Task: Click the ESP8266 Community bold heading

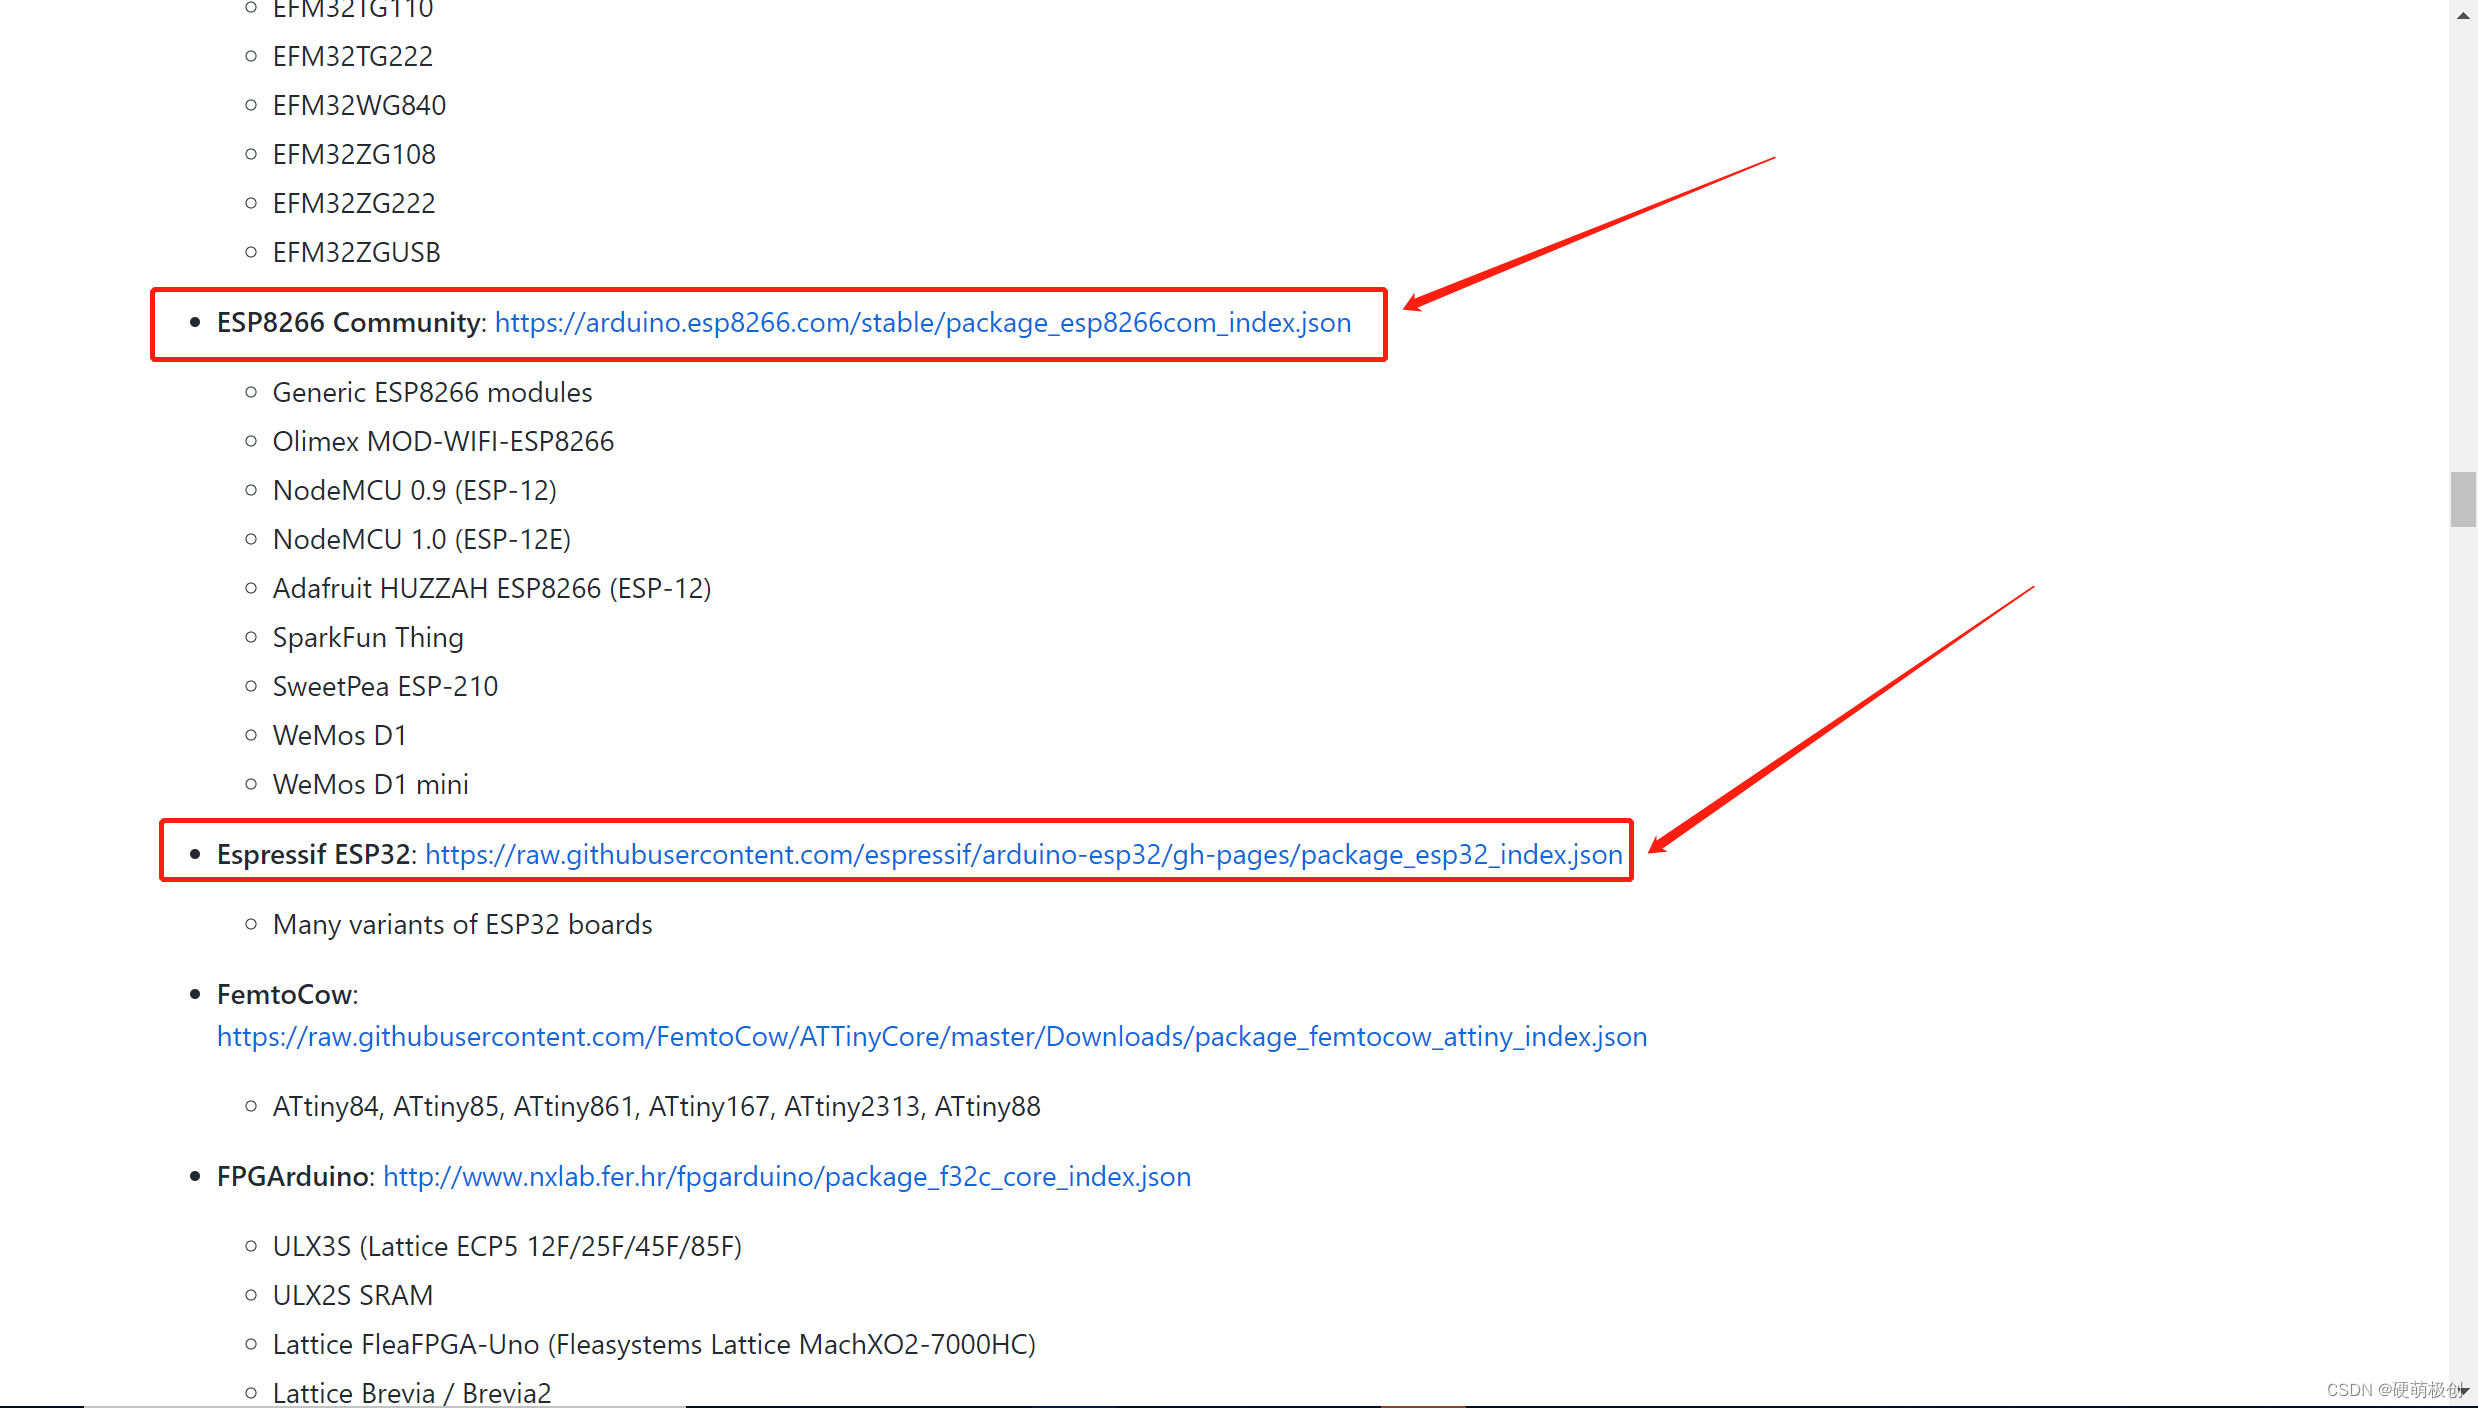Action: [349, 323]
